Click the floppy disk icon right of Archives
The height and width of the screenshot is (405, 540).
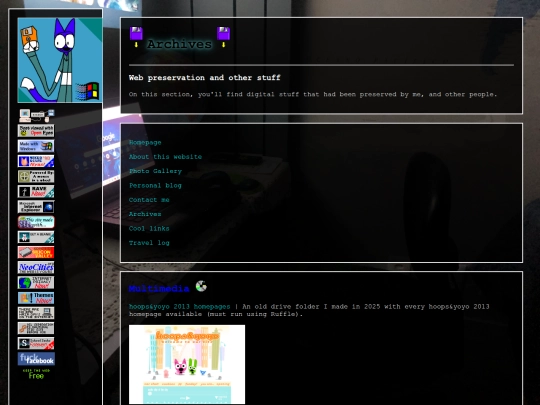pos(223,37)
